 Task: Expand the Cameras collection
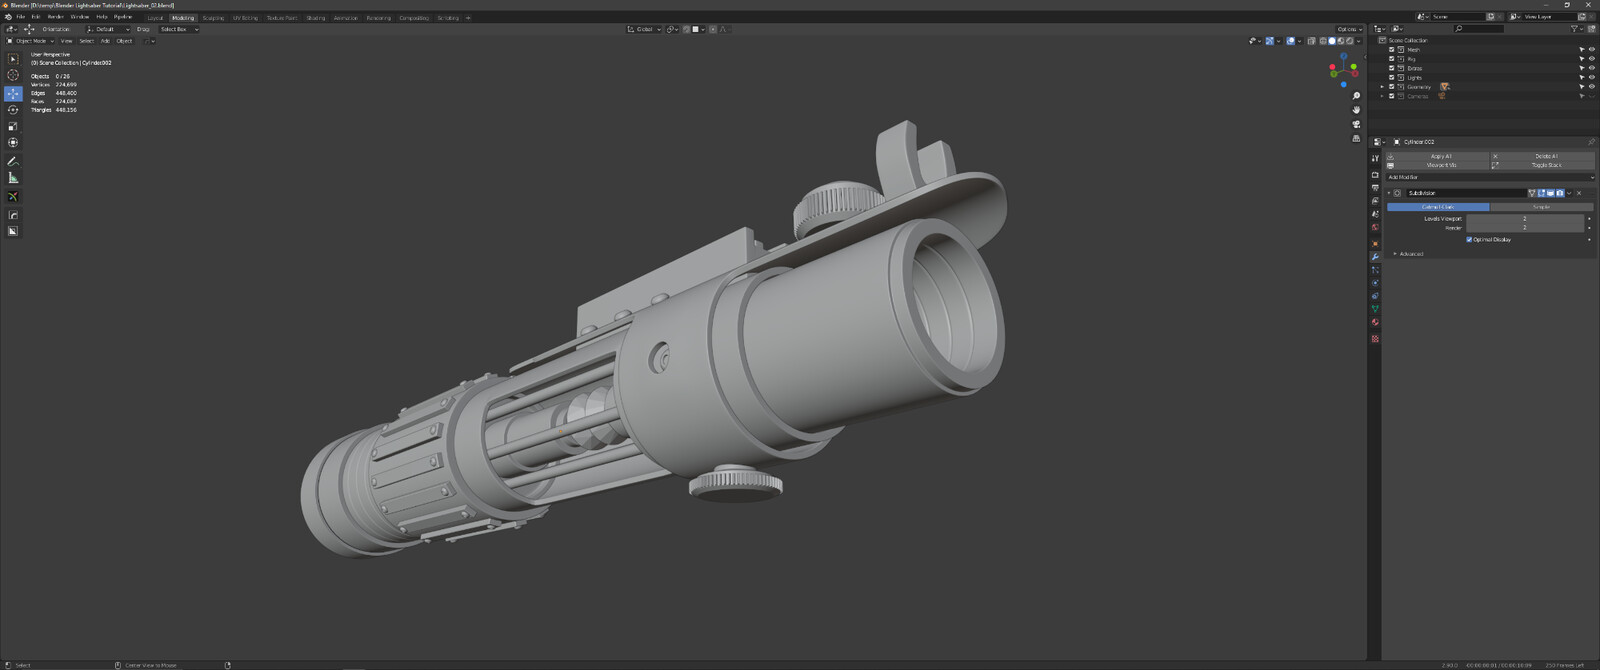click(x=1383, y=96)
